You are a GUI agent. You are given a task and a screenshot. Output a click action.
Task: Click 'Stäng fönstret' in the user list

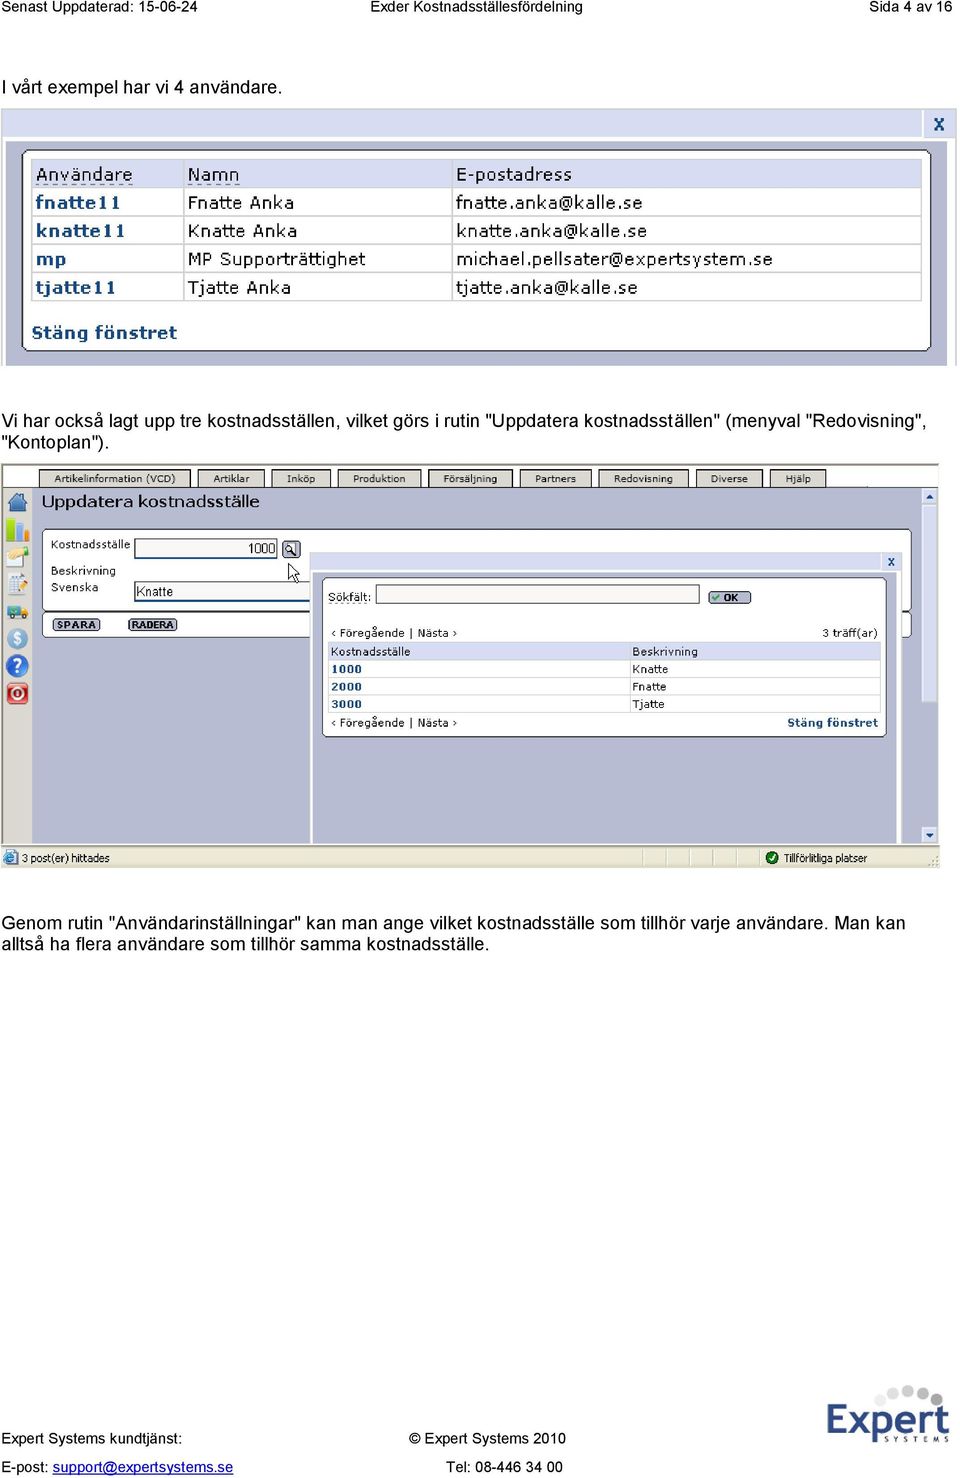pos(104,333)
